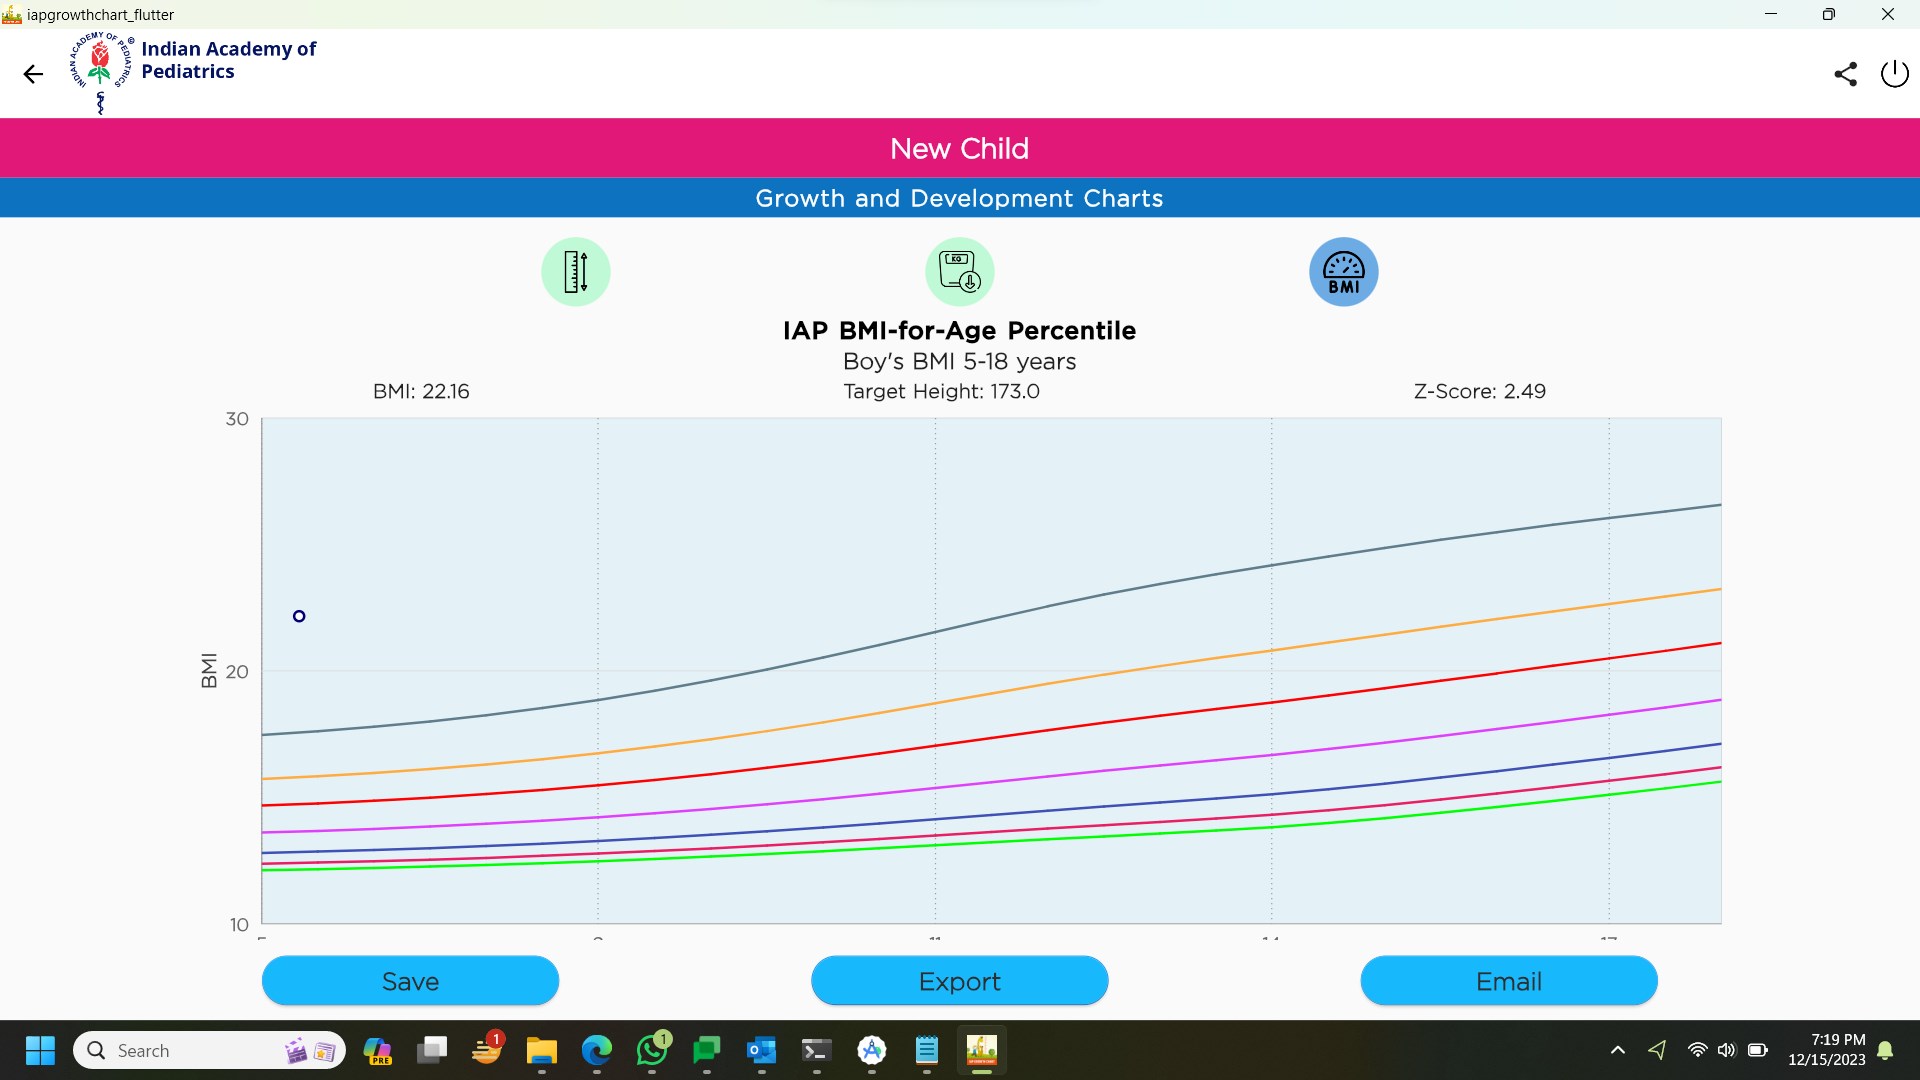Open the Windows Start menu
Viewport: 1920px width, 1080px height.
(x=40, y=1050)
